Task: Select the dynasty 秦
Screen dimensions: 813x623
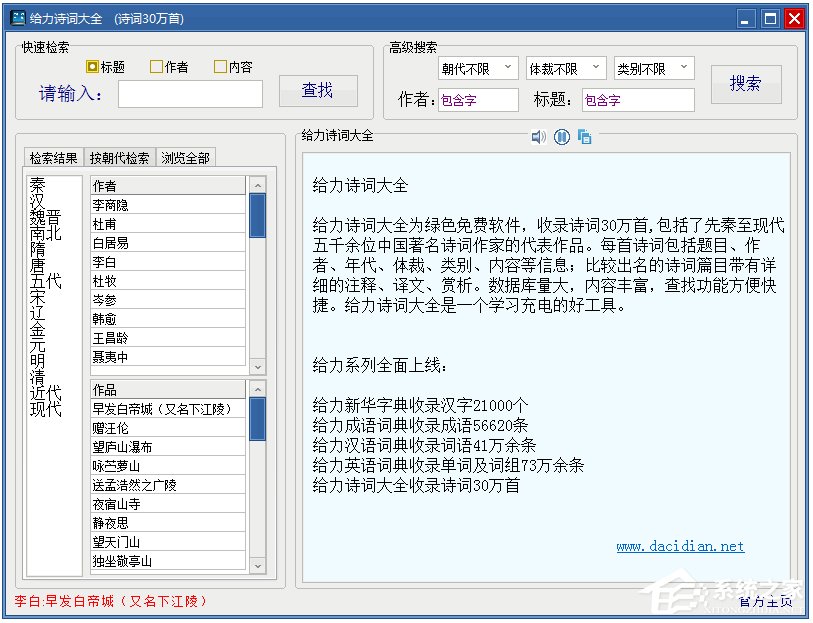Action: (38, 185)
